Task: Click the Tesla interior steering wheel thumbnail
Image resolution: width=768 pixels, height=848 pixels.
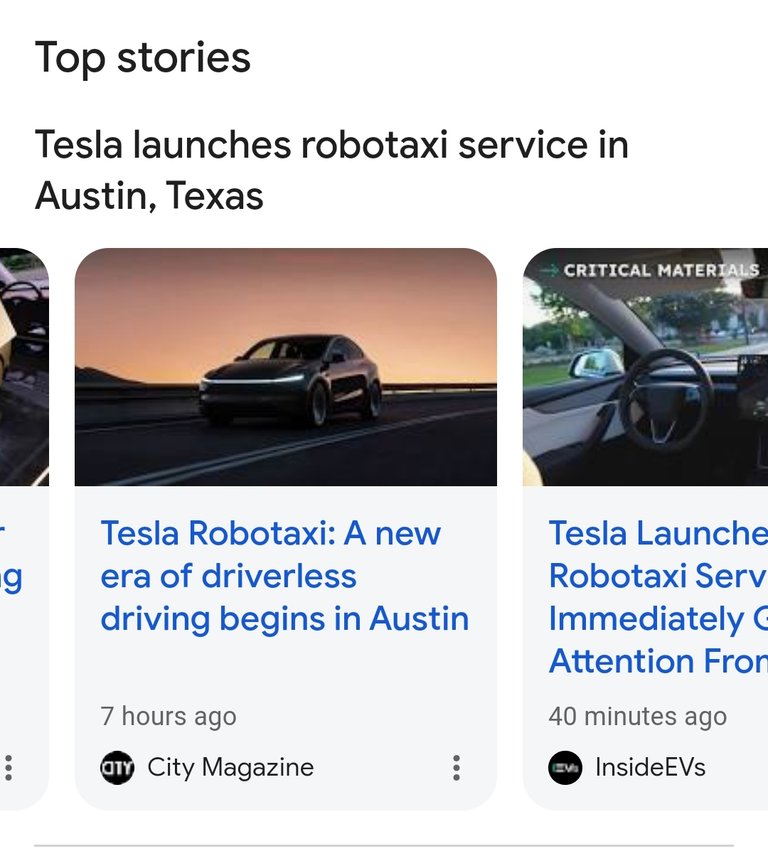Action: click(x=645, y=367)
